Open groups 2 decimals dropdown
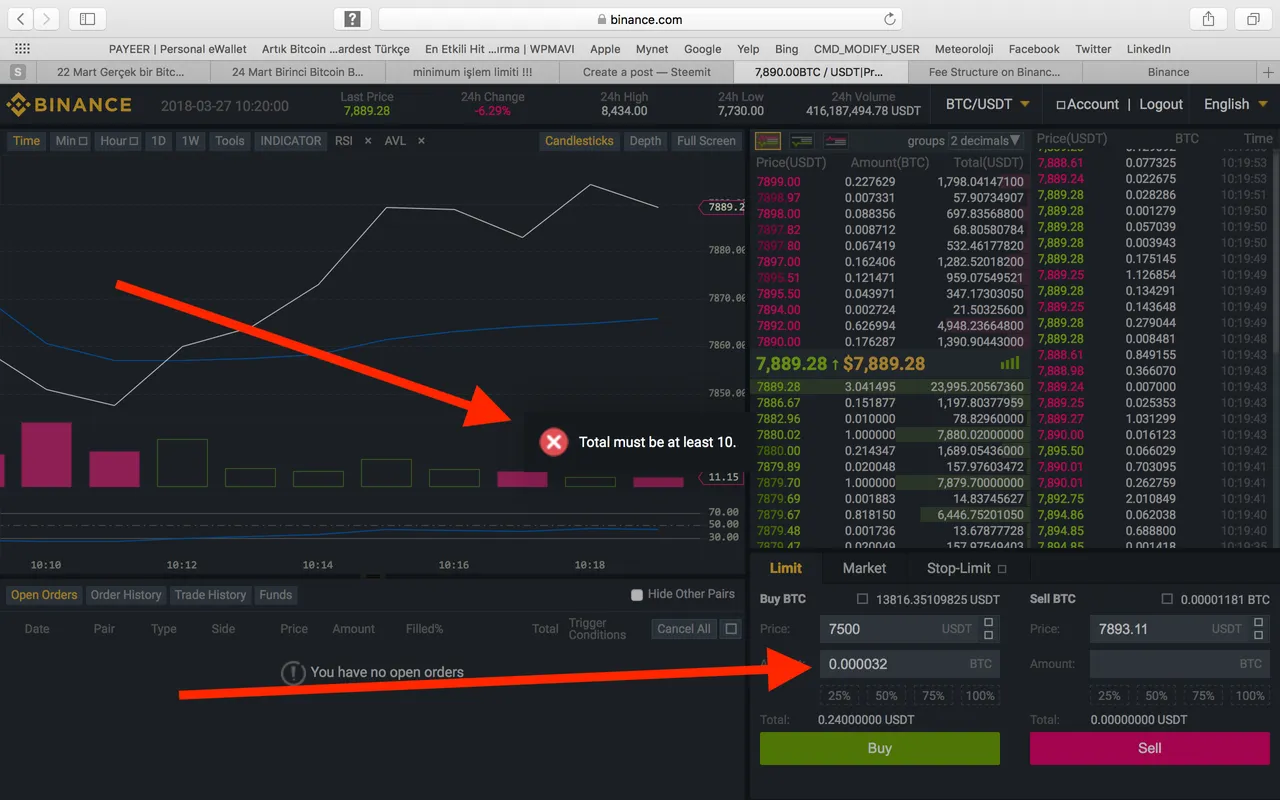 point(986,141)
